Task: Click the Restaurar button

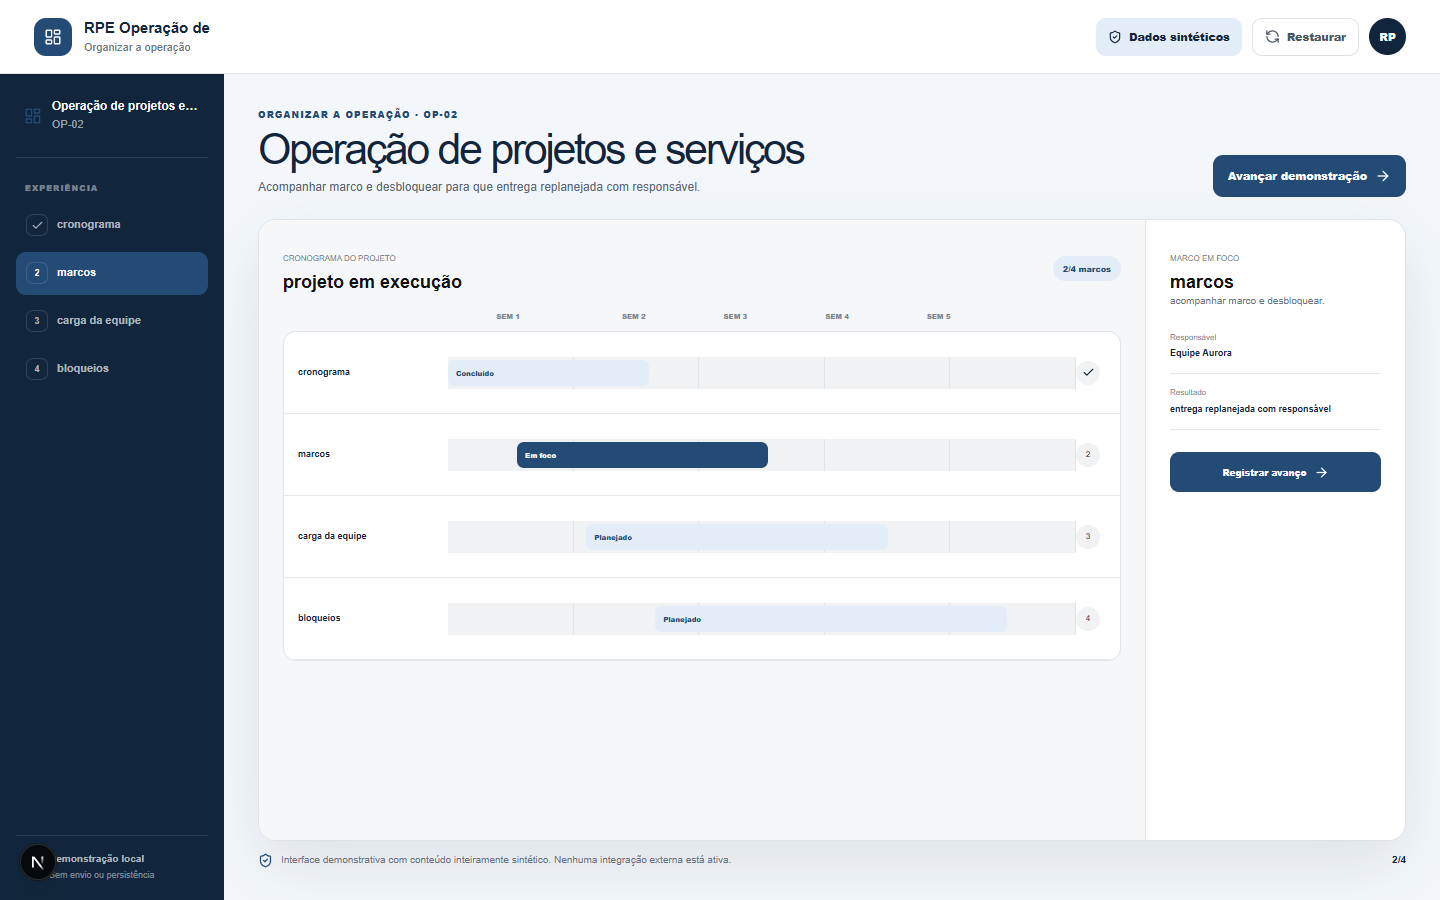Action: click(1305, 37)
